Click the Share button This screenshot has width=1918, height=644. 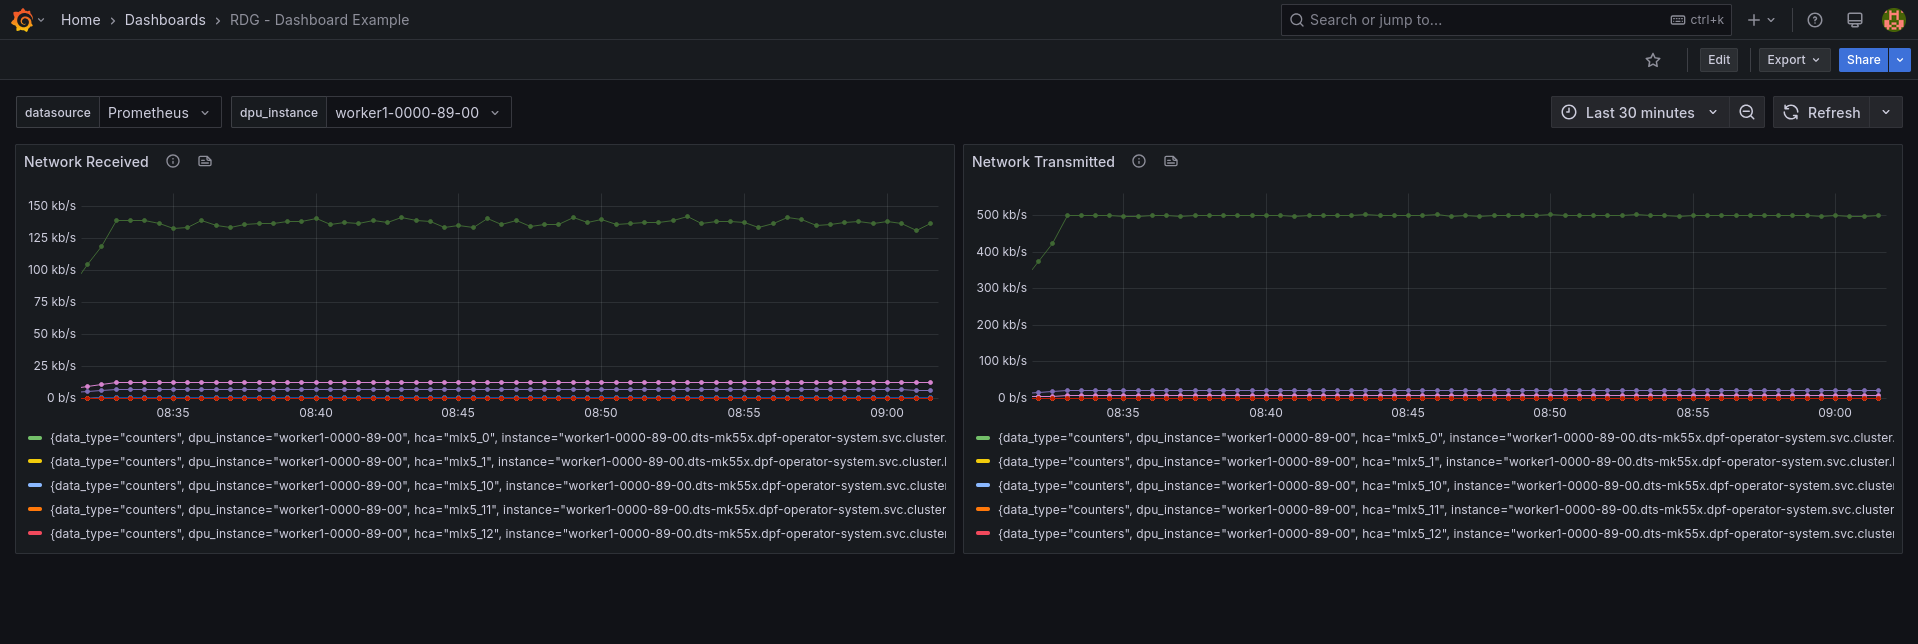click(x=1863, y=60)
